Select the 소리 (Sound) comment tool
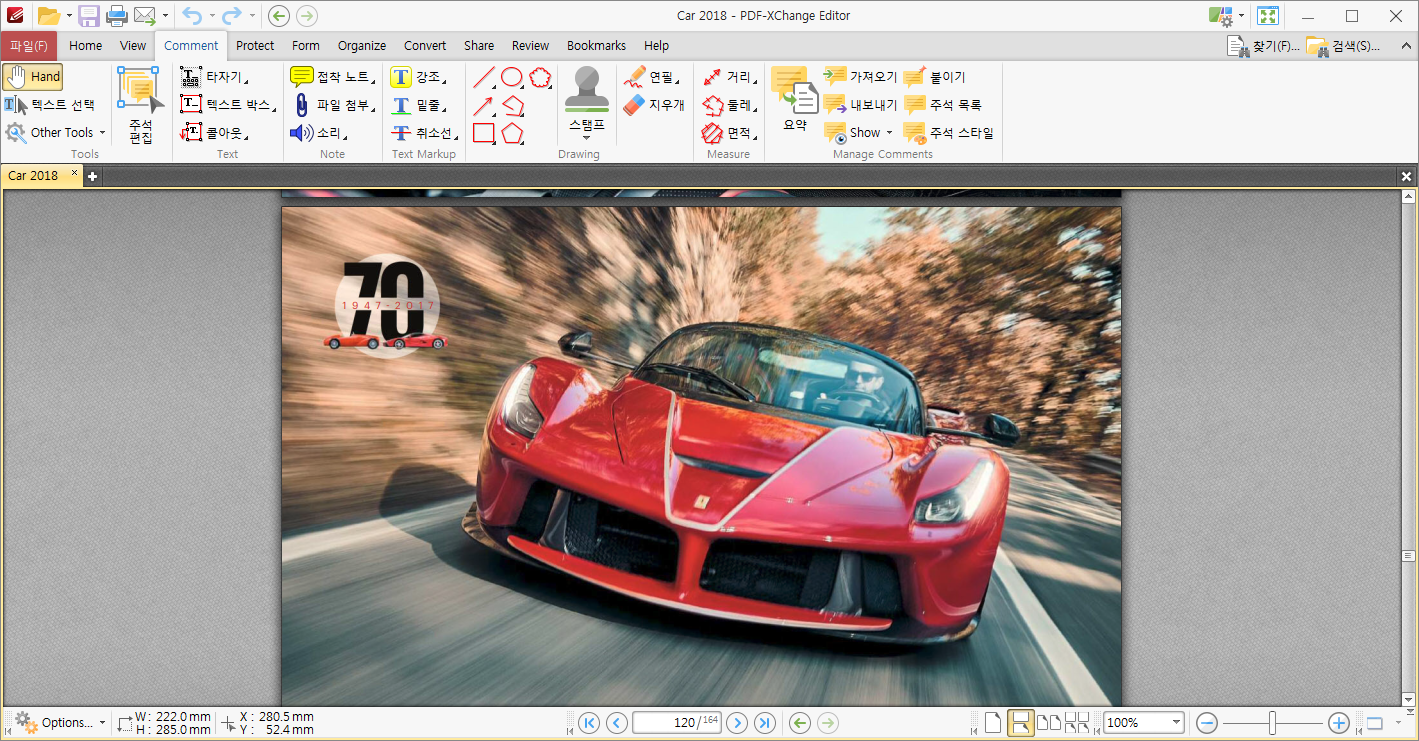Viewport: 1419px width, 741px height. (x=319, y=132)
